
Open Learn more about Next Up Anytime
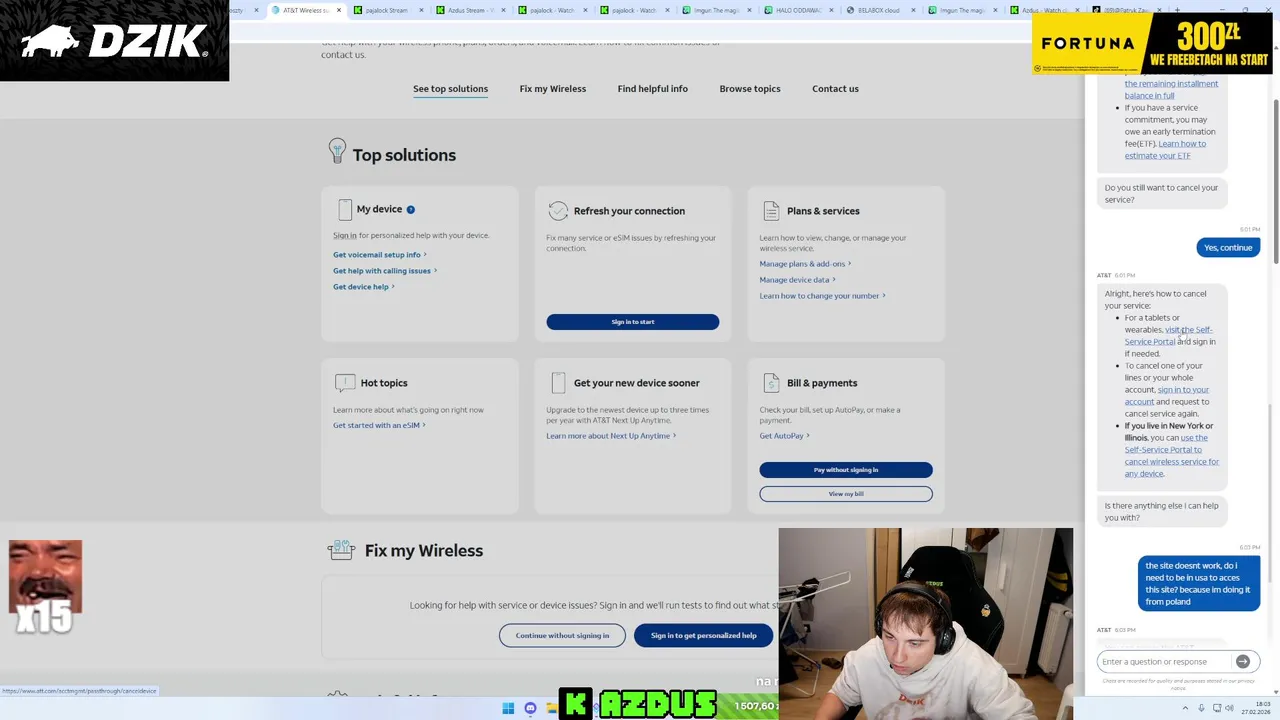point(610,436)
